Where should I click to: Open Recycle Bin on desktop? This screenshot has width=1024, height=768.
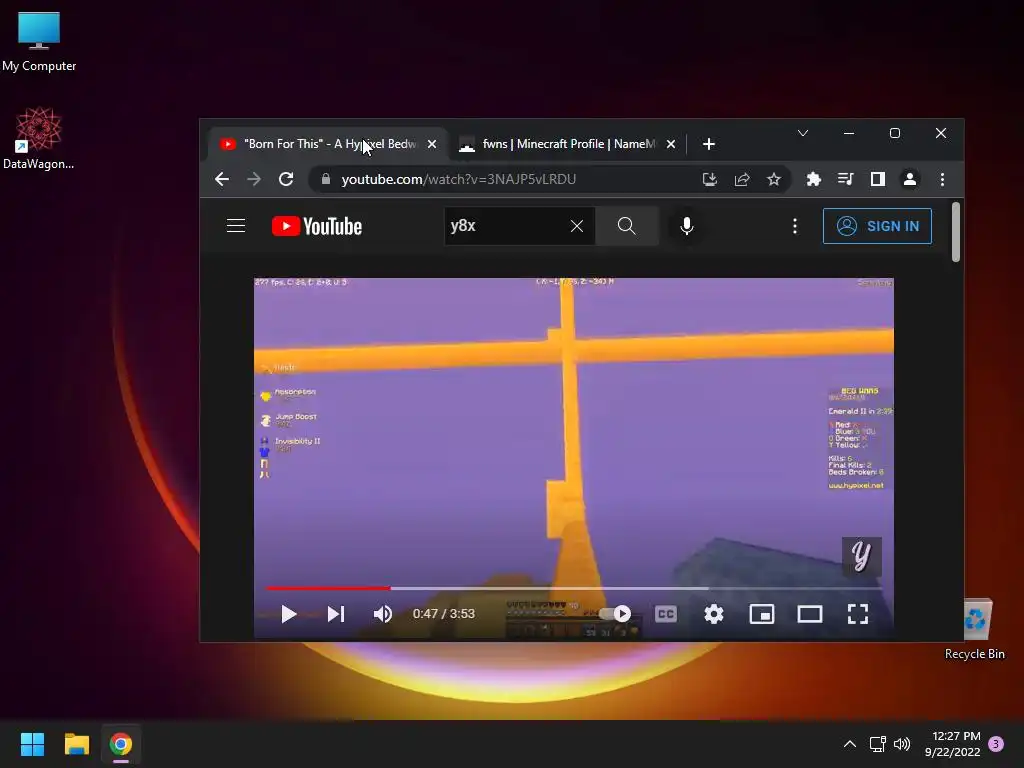tap(975, 630)
